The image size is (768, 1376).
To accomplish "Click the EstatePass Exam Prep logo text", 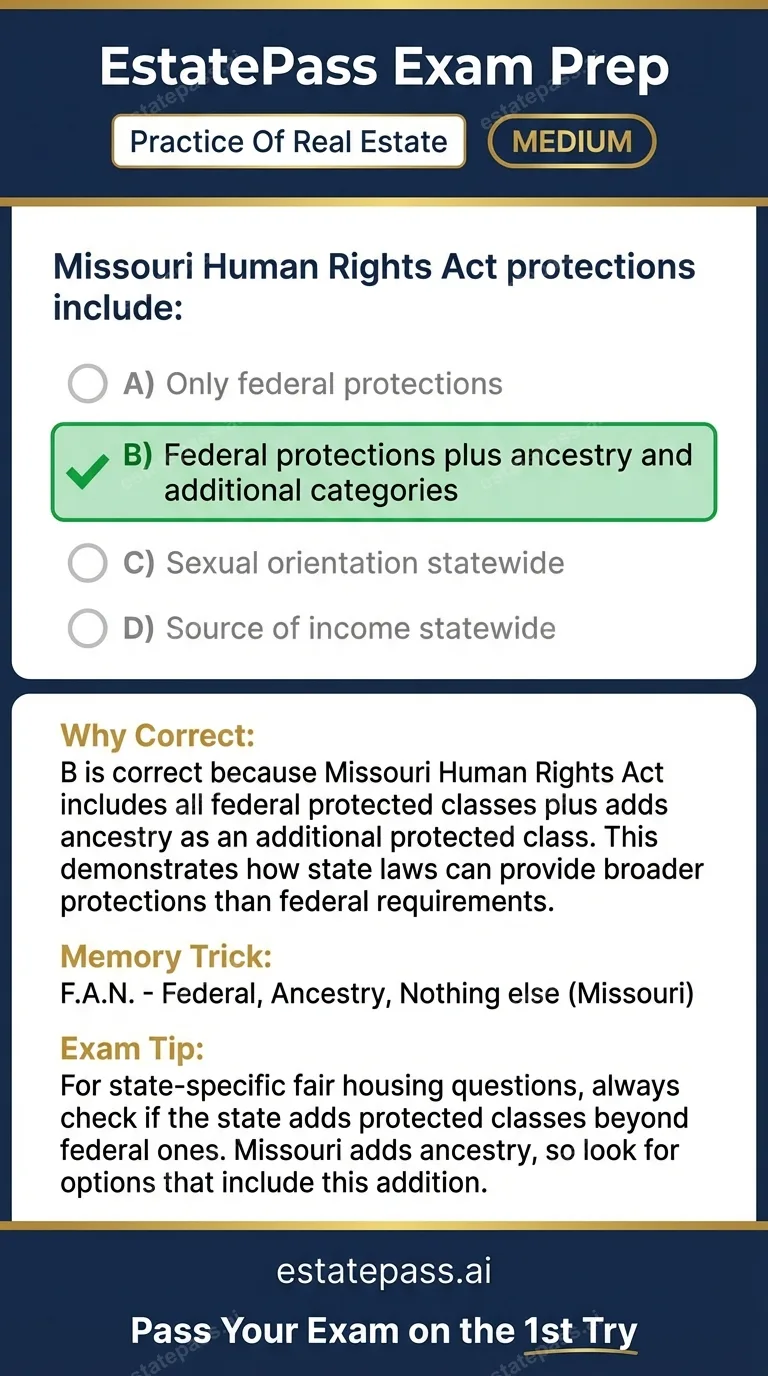I will [384, 66].
